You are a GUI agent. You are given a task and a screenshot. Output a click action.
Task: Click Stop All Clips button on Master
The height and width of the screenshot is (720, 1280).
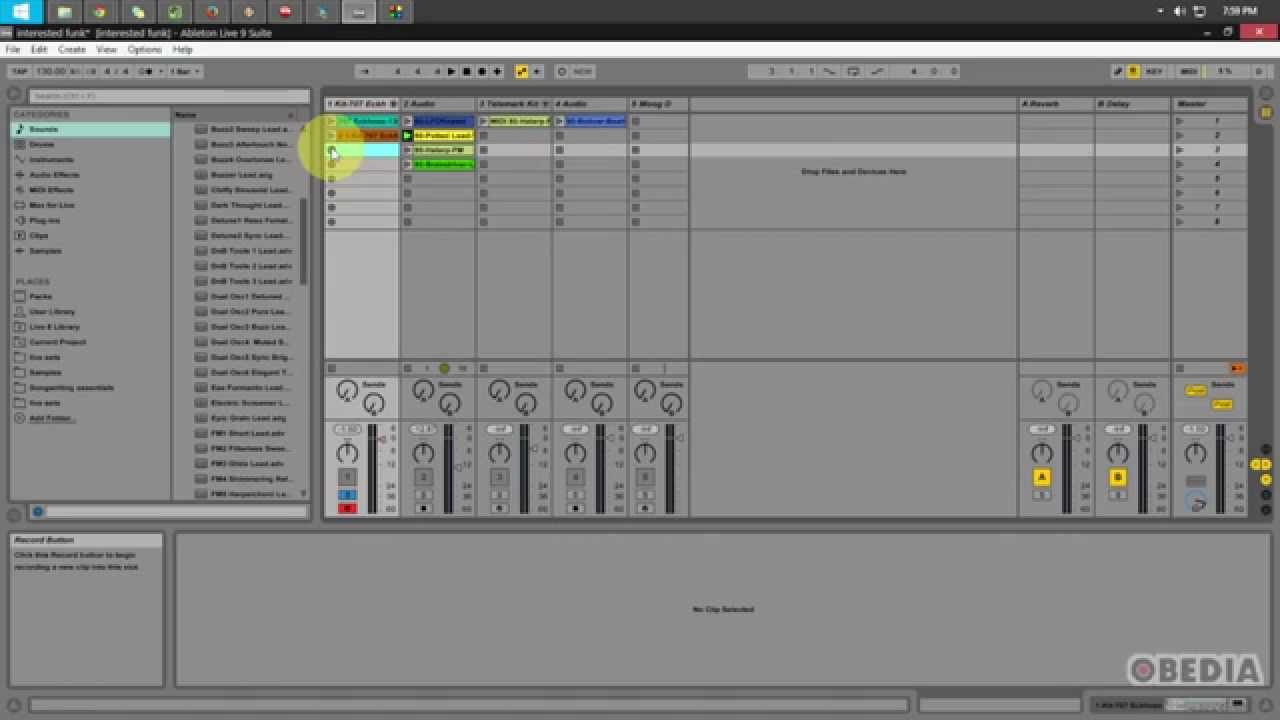tap(1180, 369)
